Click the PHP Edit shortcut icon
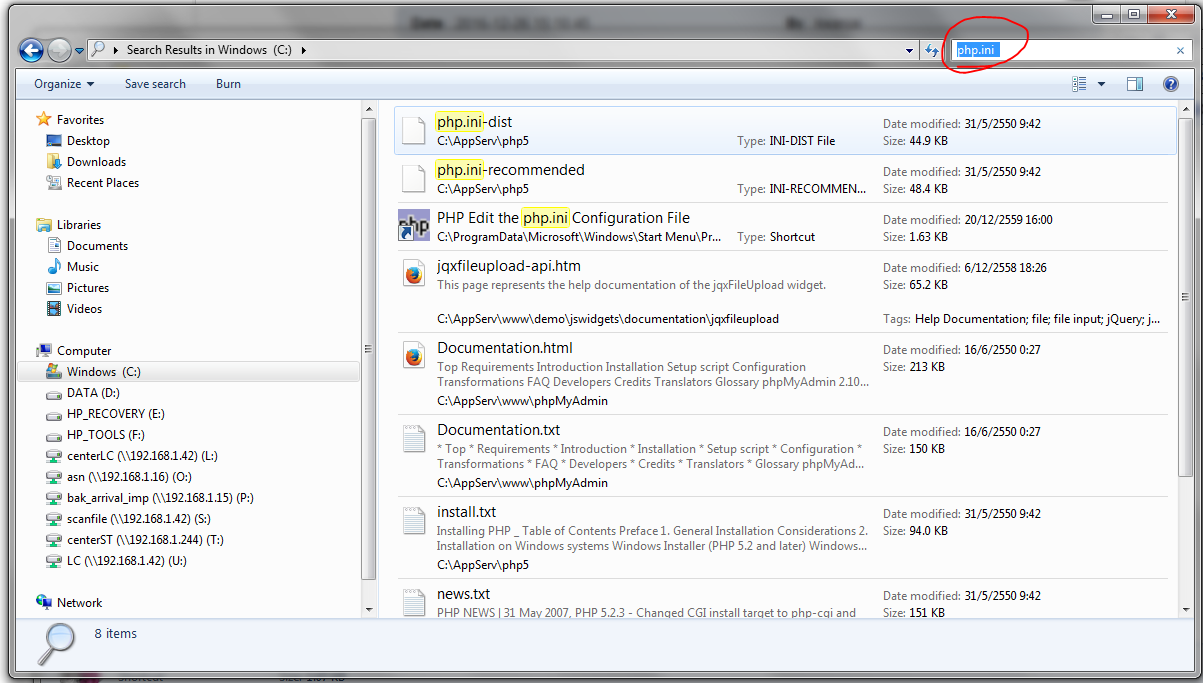 click(414, 226)
